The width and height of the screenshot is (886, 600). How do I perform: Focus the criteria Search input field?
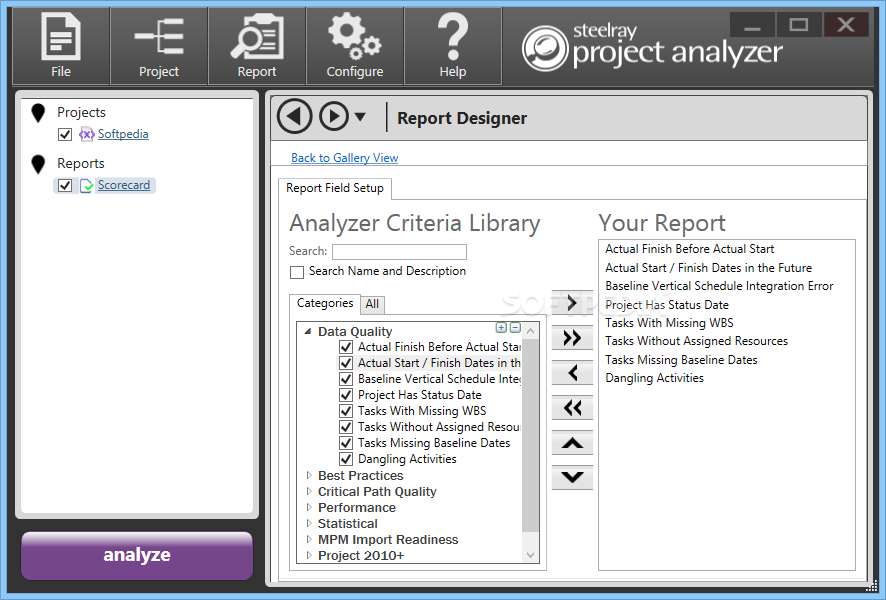[x=399, y=252]
